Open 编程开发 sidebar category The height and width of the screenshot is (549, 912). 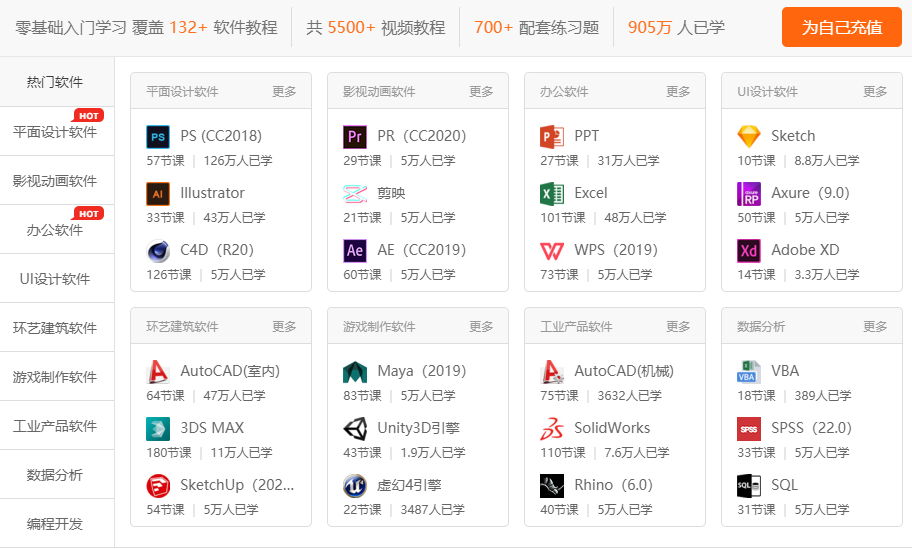pos(57,523)
